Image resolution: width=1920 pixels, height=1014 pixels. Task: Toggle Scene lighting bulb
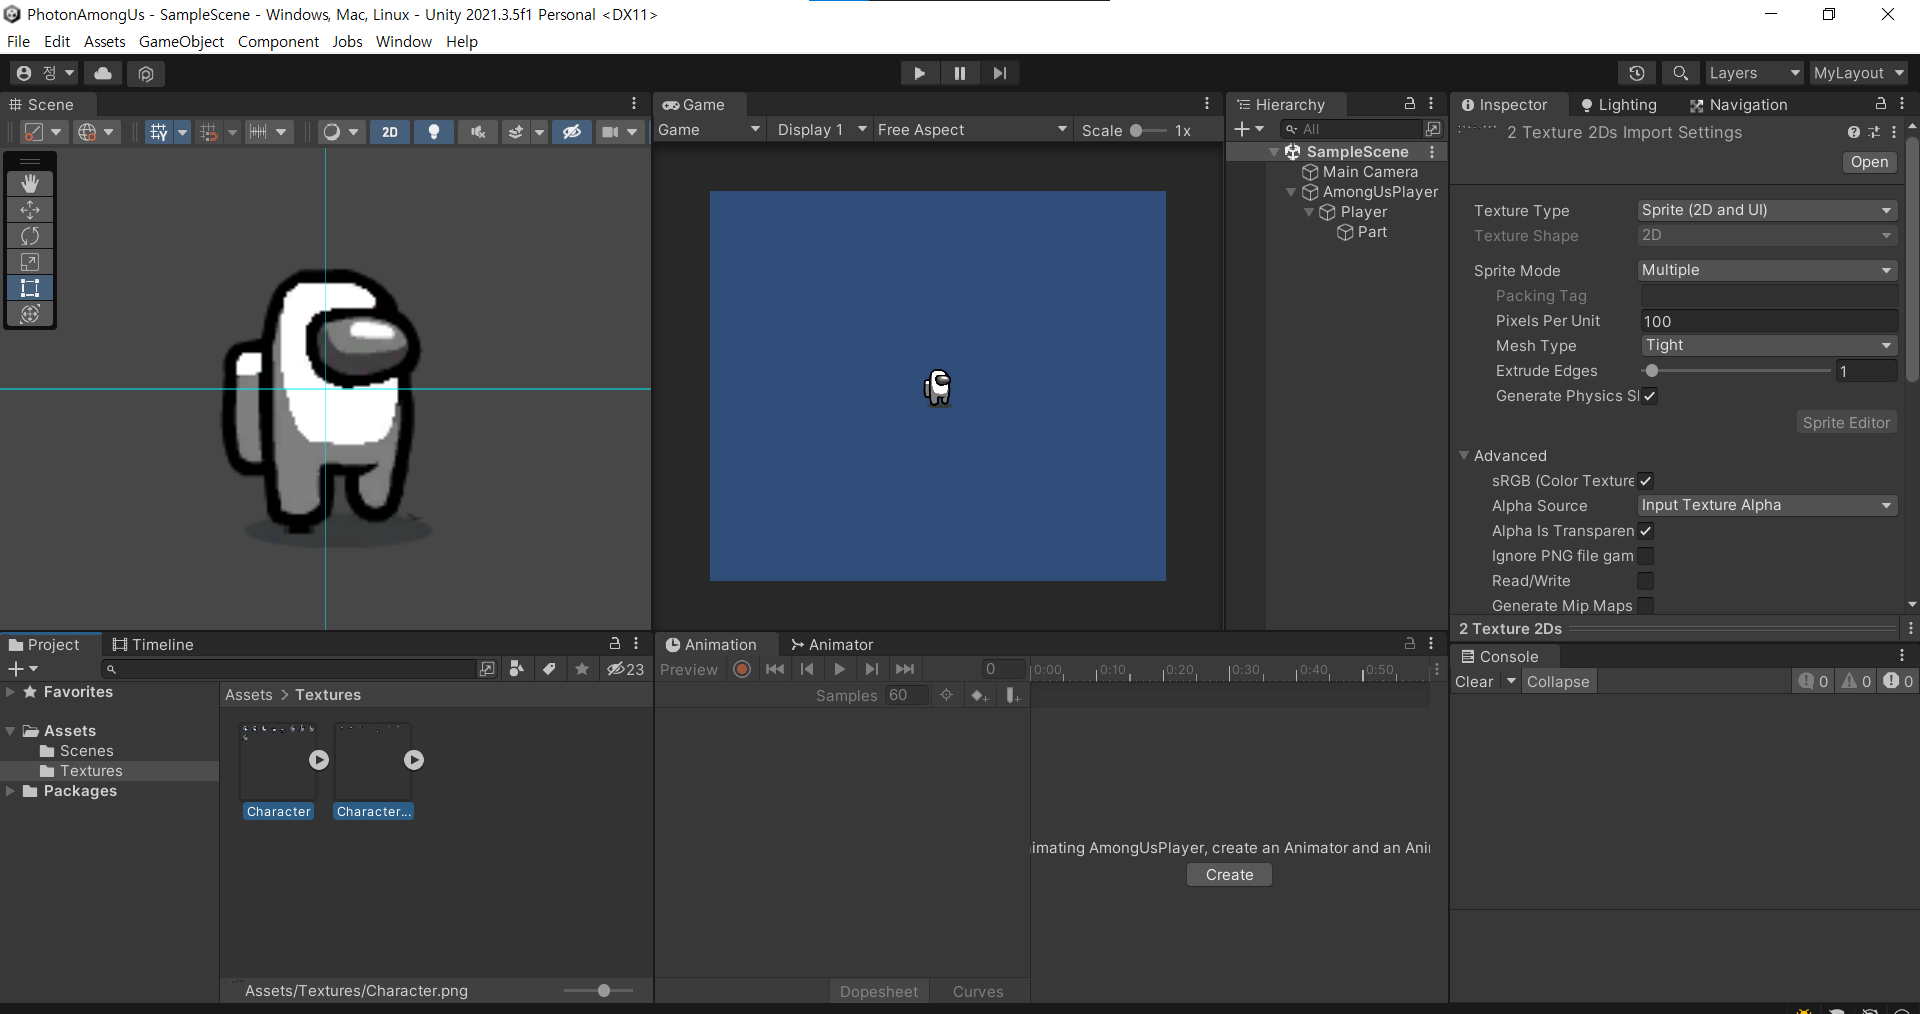click(434, 132)
